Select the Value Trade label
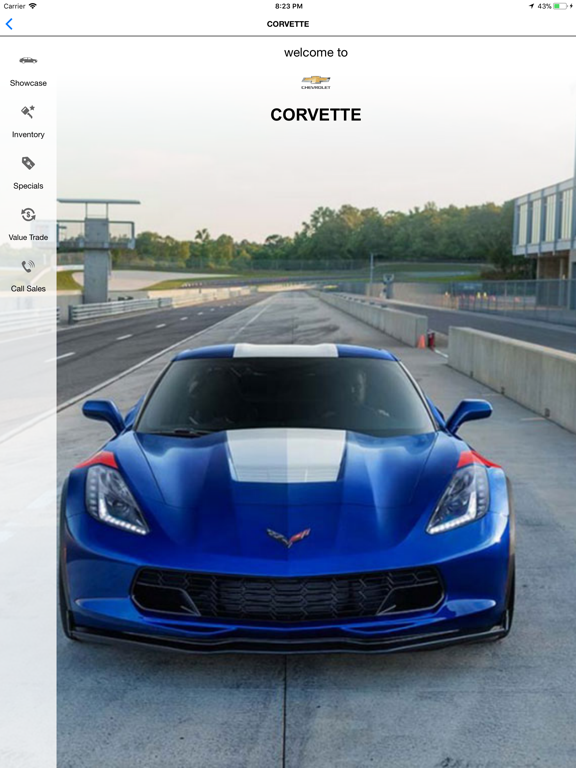Image resolution: width=576 pixels, height=768 pixels. coord(28,238)
